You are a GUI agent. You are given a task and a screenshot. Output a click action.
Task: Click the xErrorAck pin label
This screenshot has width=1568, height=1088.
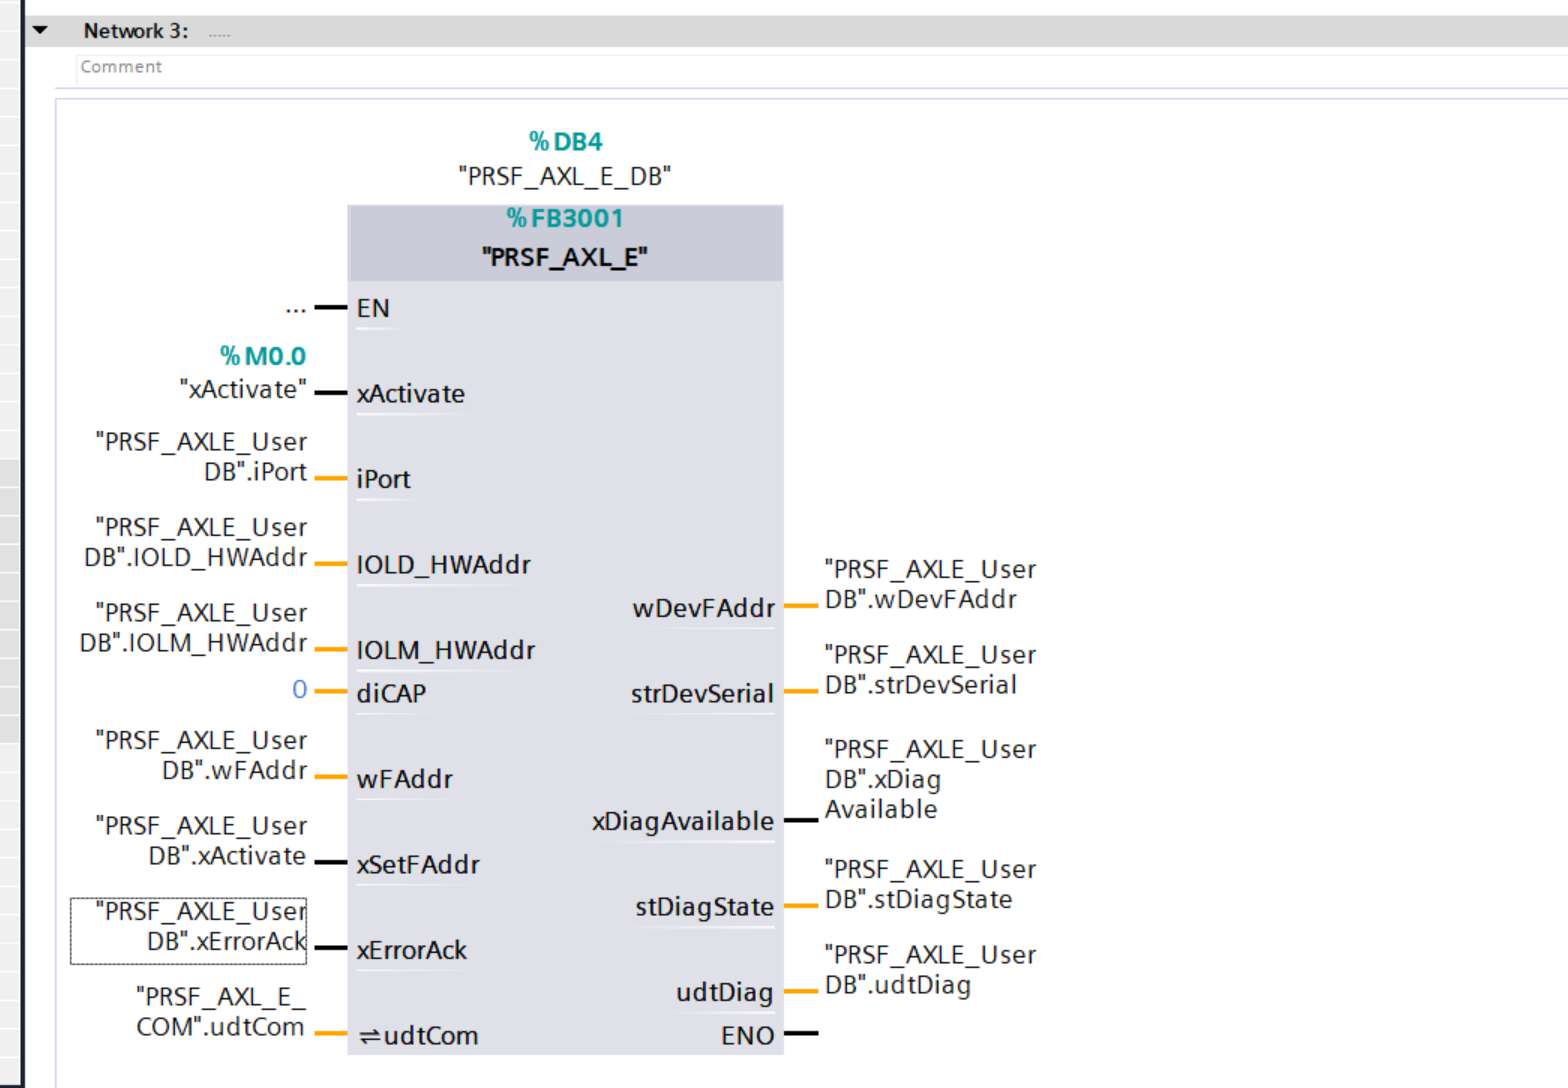point(412,950)
